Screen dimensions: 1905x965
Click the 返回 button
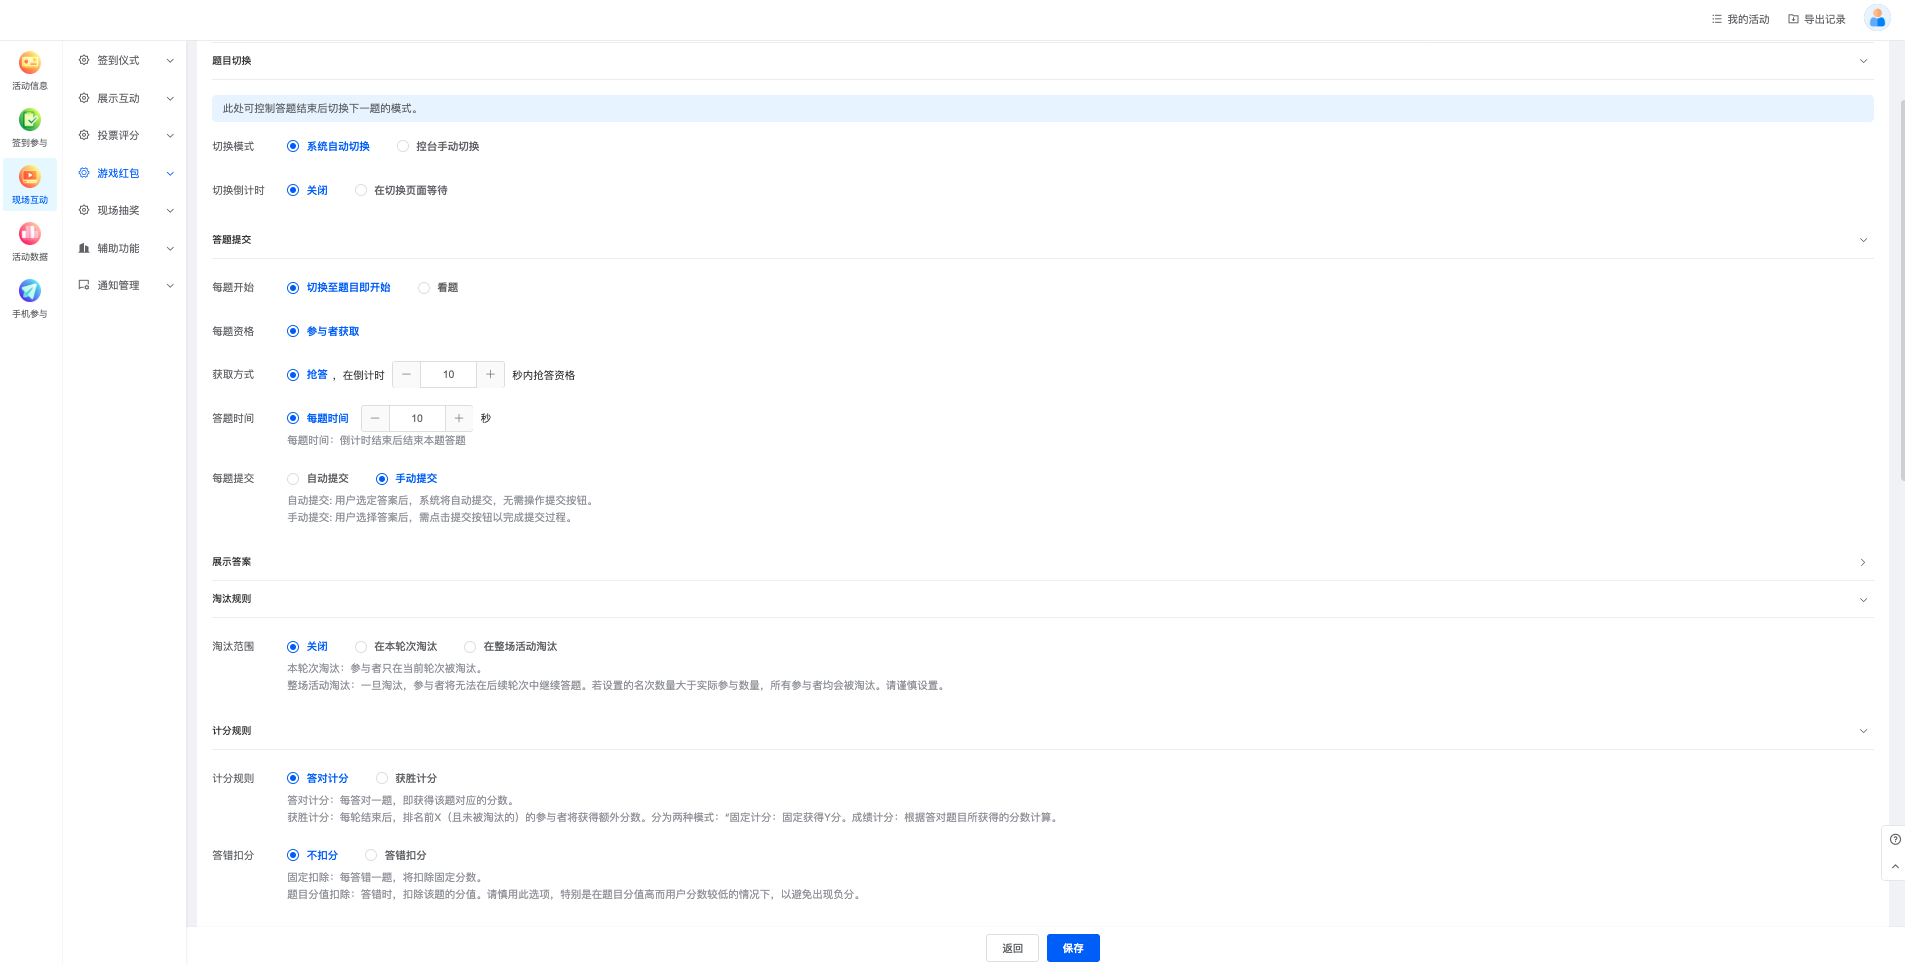(1012, 948)
